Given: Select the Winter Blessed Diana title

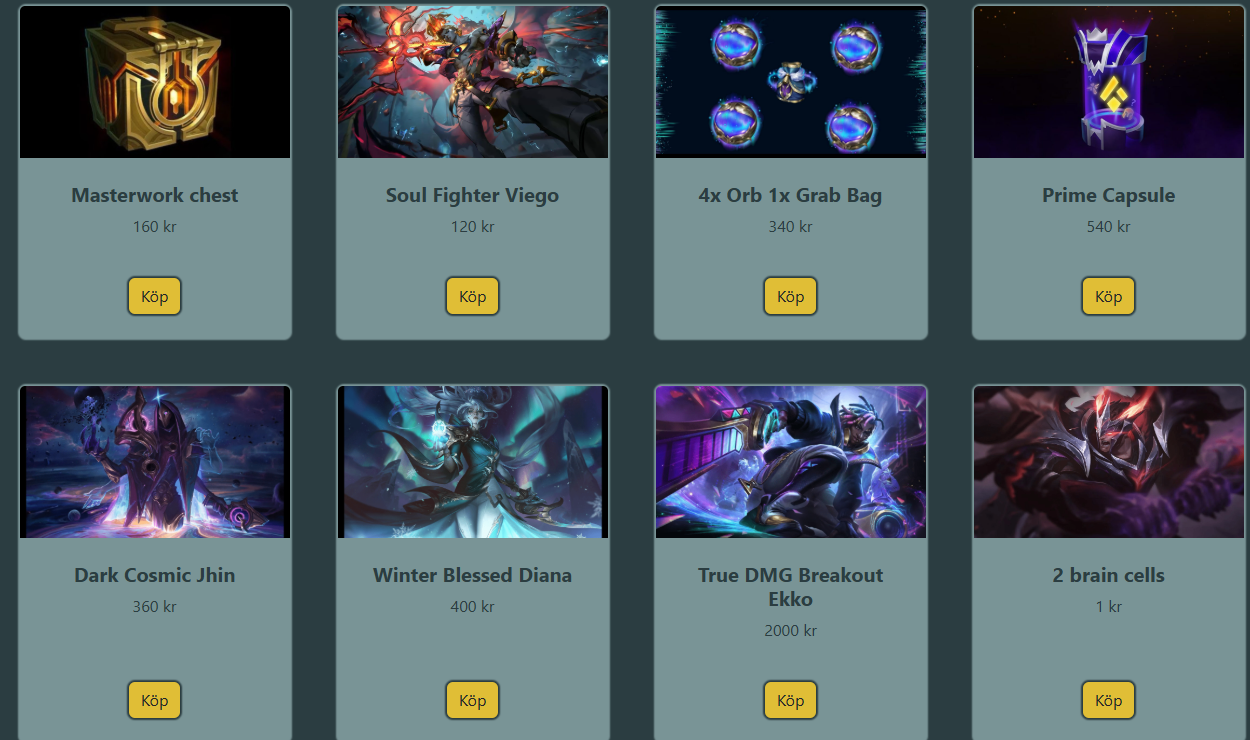Looking at the screenshot, I should [x=473, y=575].
